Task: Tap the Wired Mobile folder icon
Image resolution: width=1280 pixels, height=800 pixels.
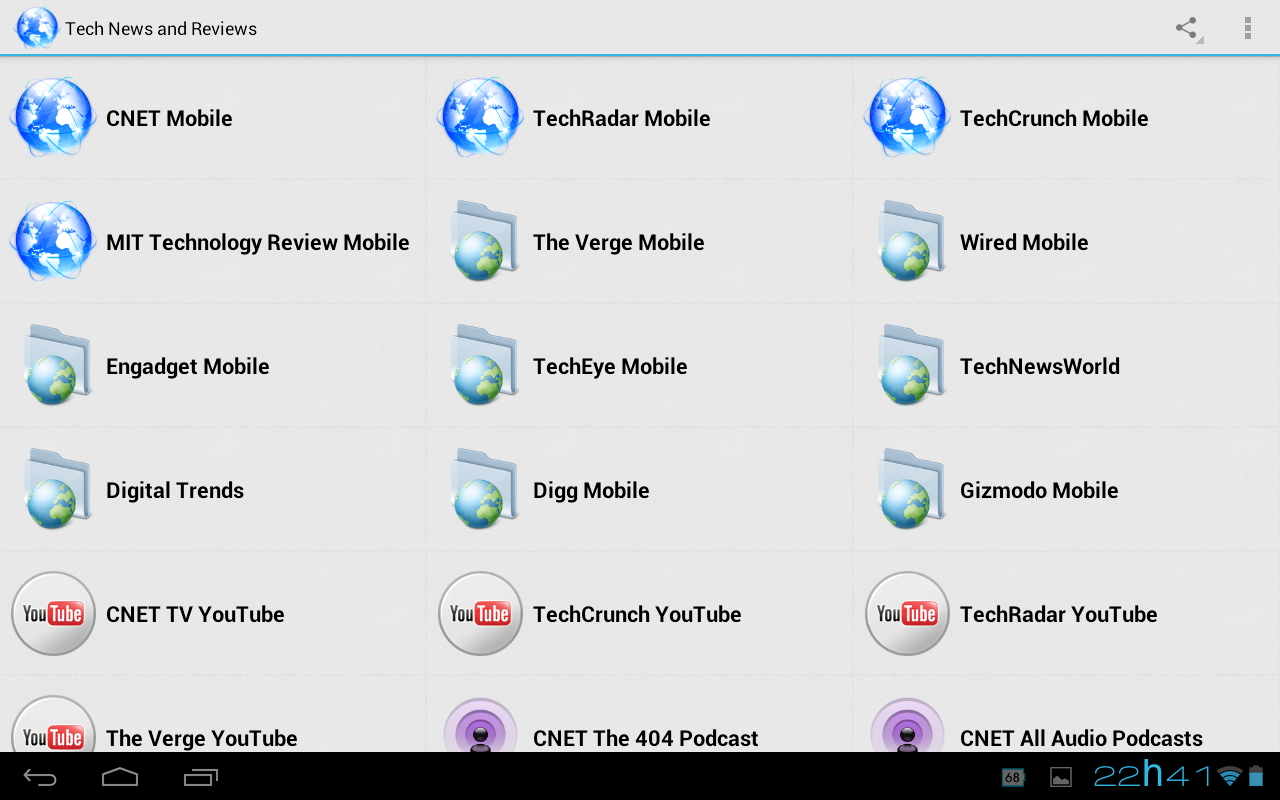Action: (x=911, y=242)
